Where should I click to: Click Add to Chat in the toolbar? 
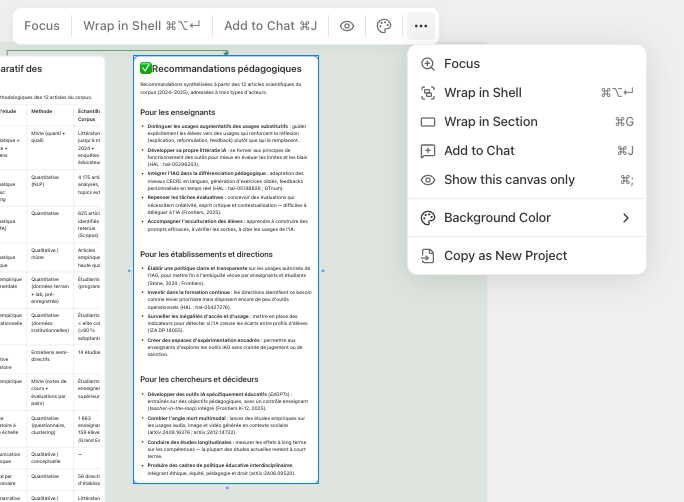[270, 26]
